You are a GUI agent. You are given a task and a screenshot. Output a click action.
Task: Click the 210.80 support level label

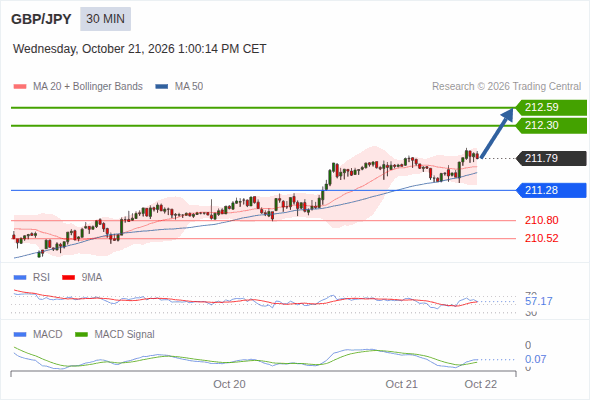pyautogui.click(x=541, y=220)
